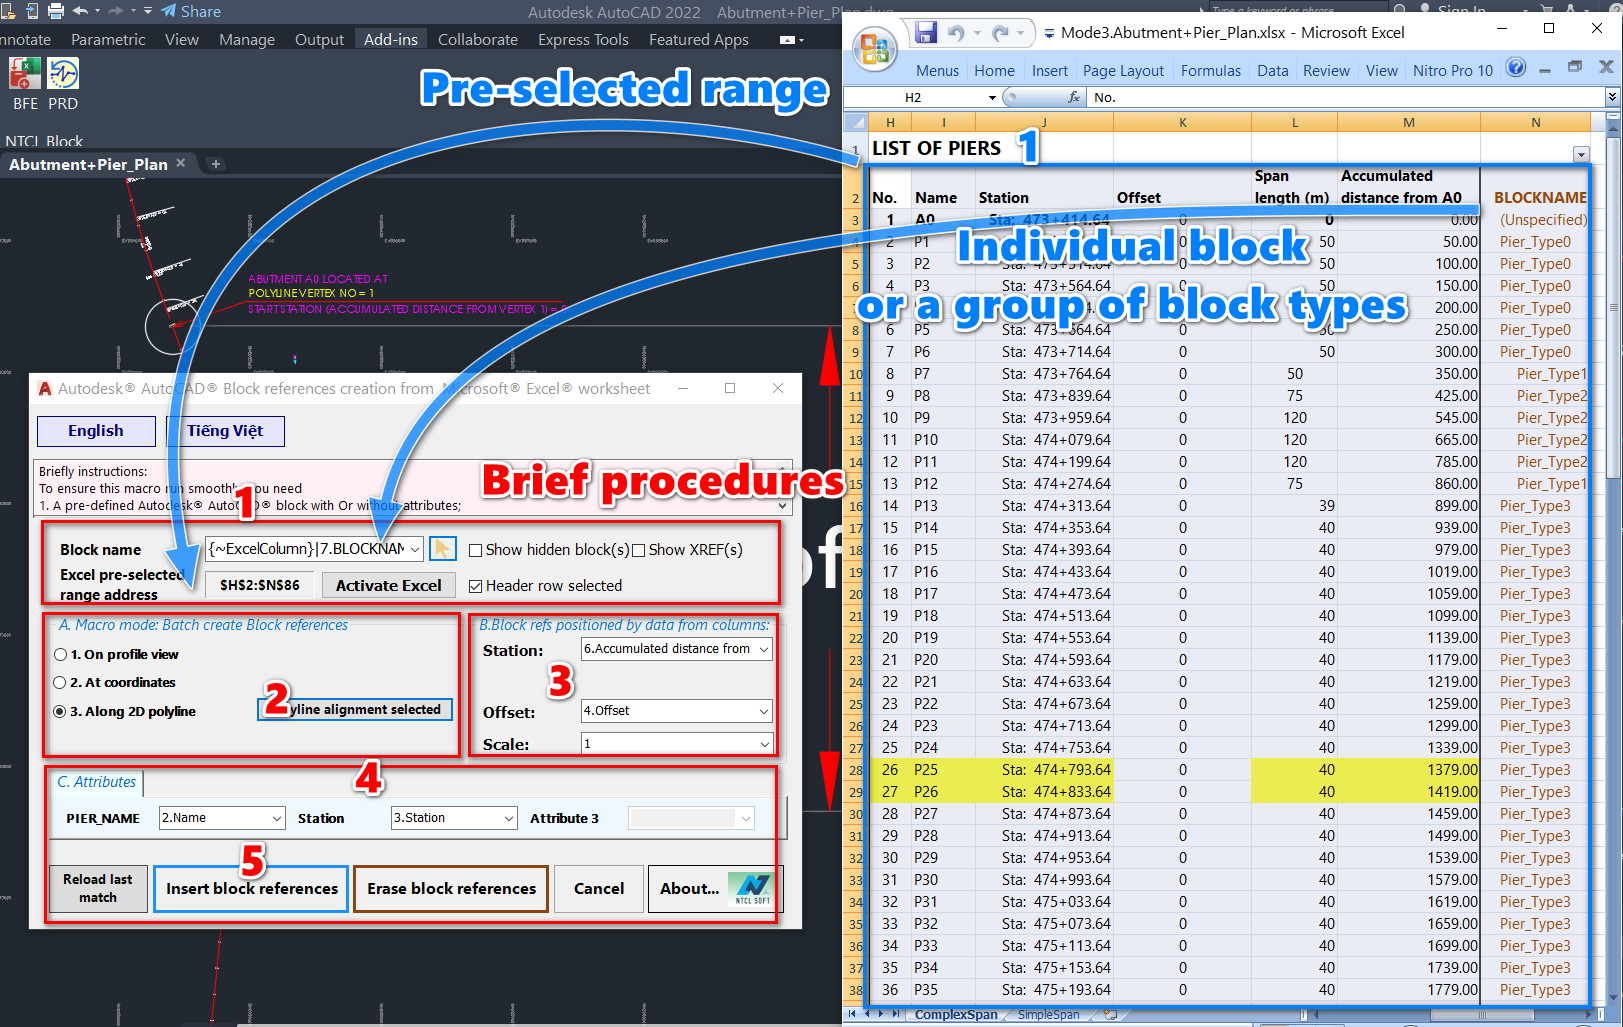Click Insert block references button

coord(251,889)
